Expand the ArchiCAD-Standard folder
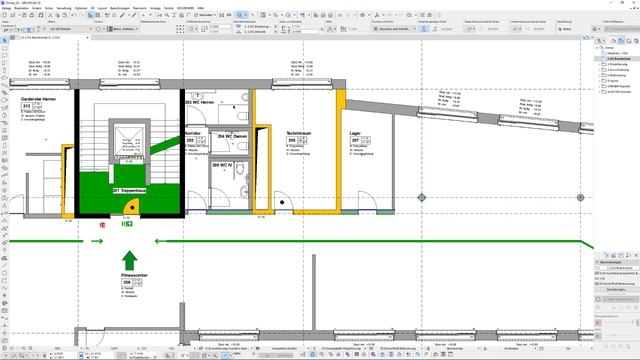This screenshot has width=640, height=360. click(x=600, y=92)
